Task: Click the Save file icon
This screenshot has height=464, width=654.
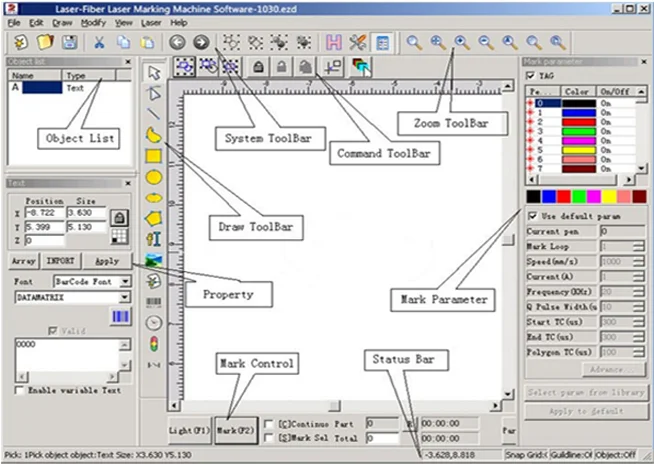Action: [69, 43]
